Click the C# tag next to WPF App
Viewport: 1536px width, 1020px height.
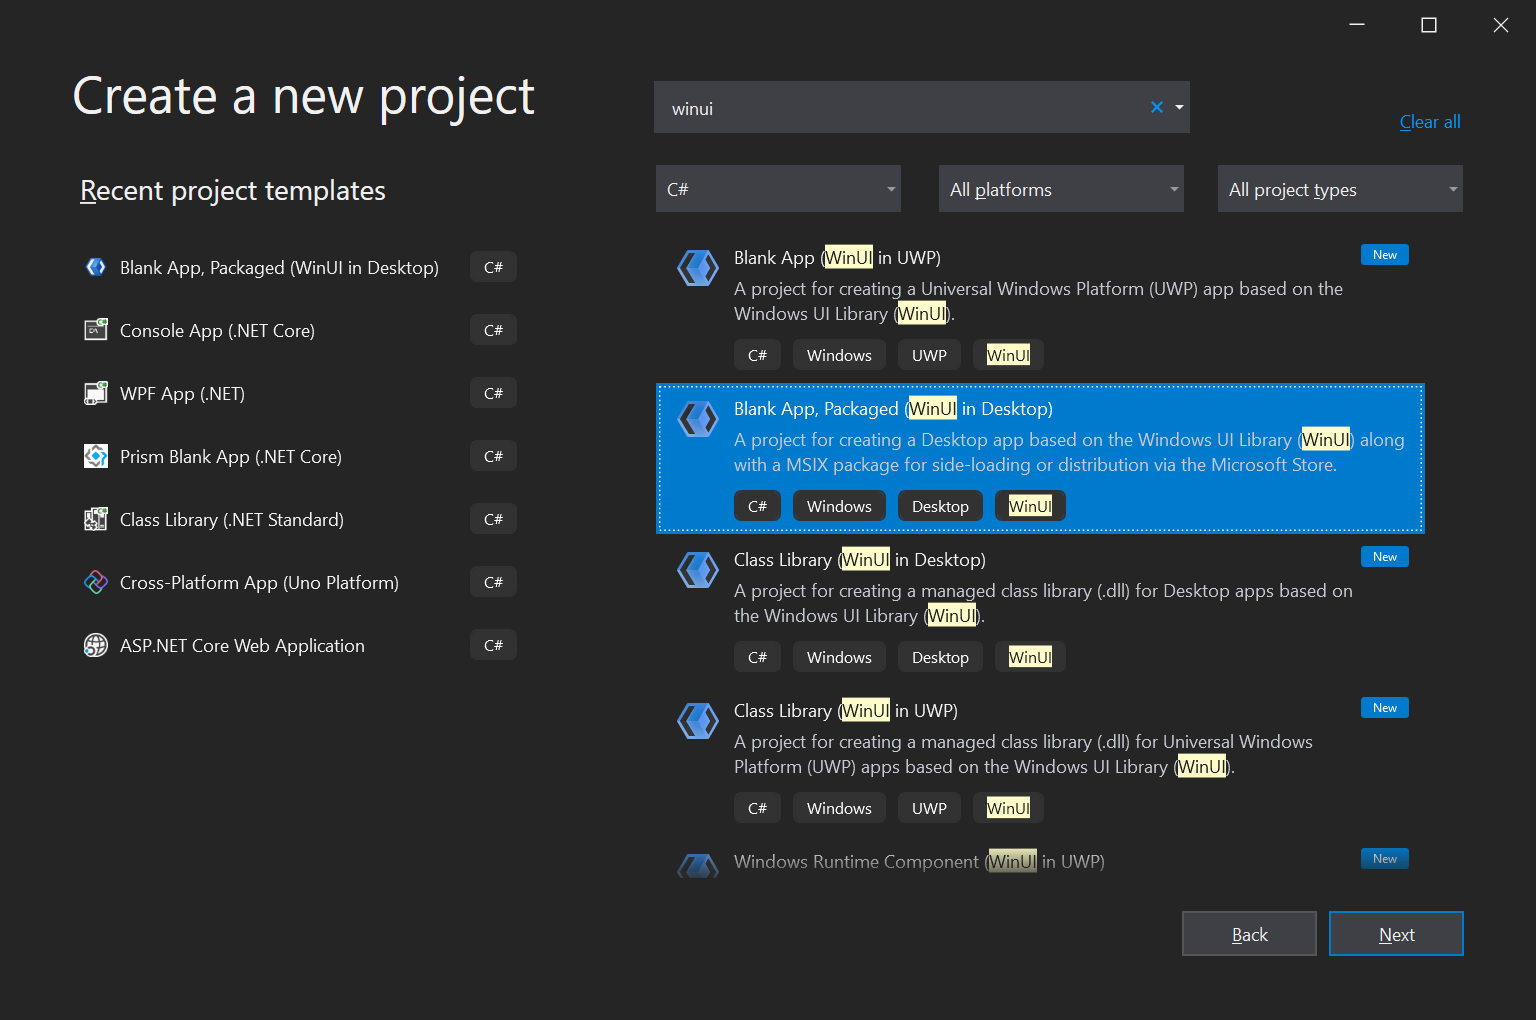[493, 393]
